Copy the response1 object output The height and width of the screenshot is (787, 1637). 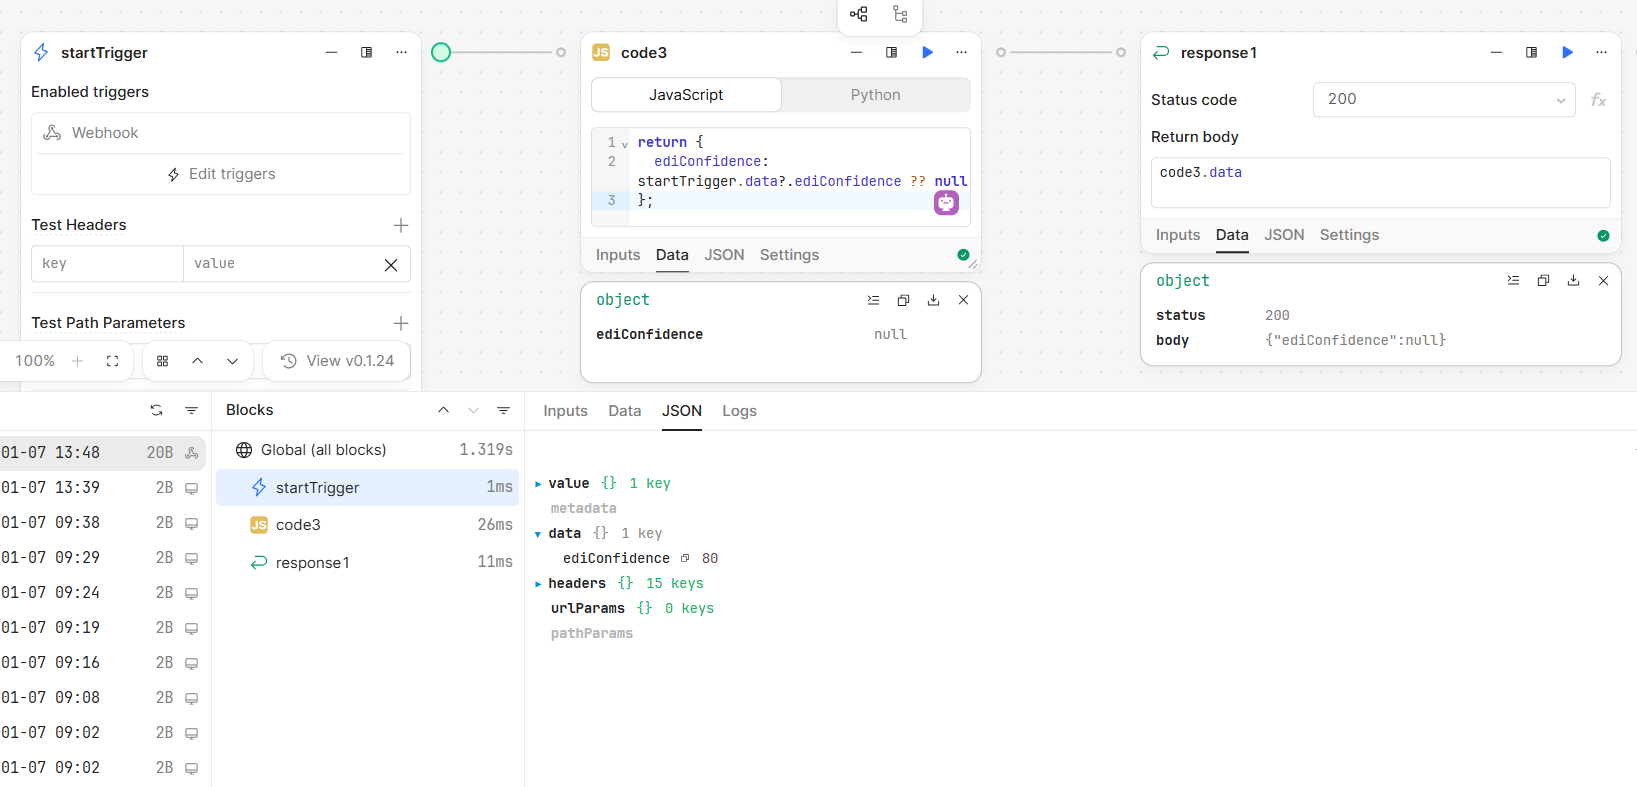[x=1543, y=281]
